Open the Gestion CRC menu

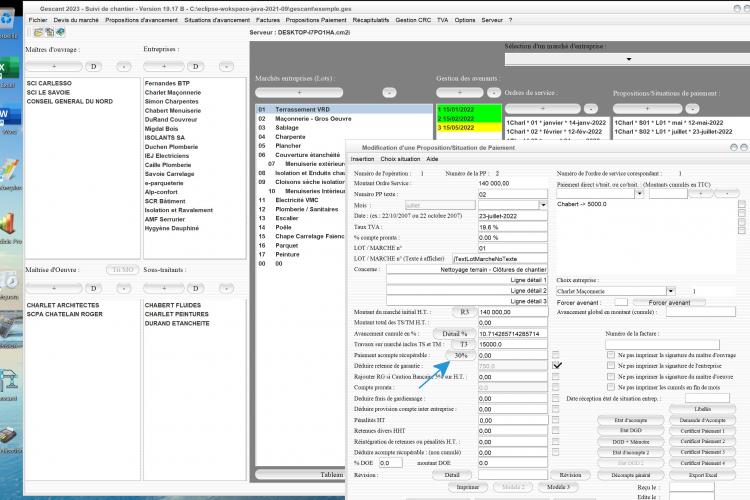[x=413, y=20]
